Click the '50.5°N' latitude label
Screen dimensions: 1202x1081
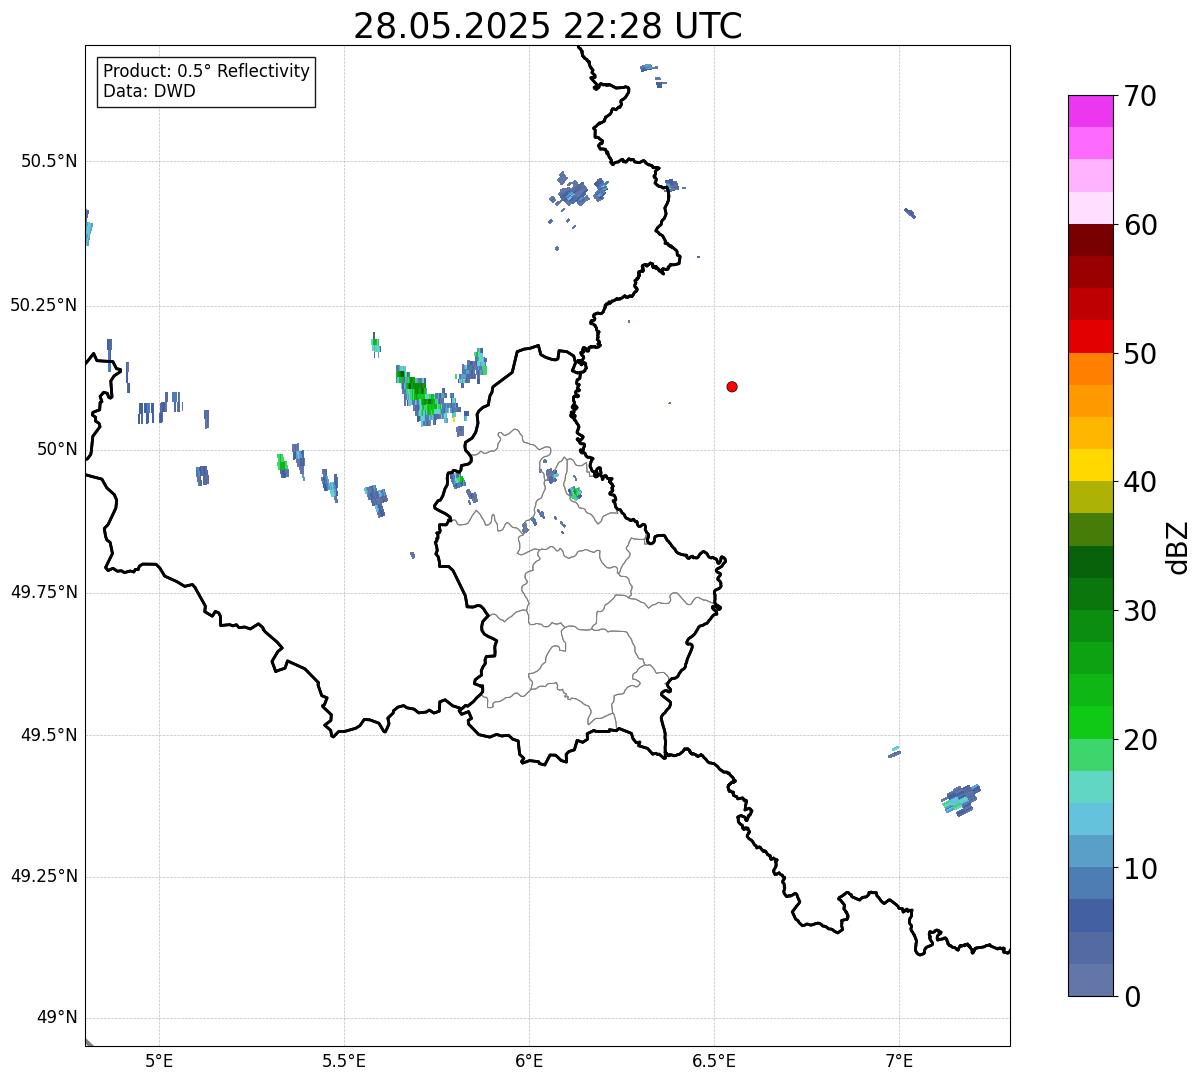pyautogui.click(x=49, y=162)
